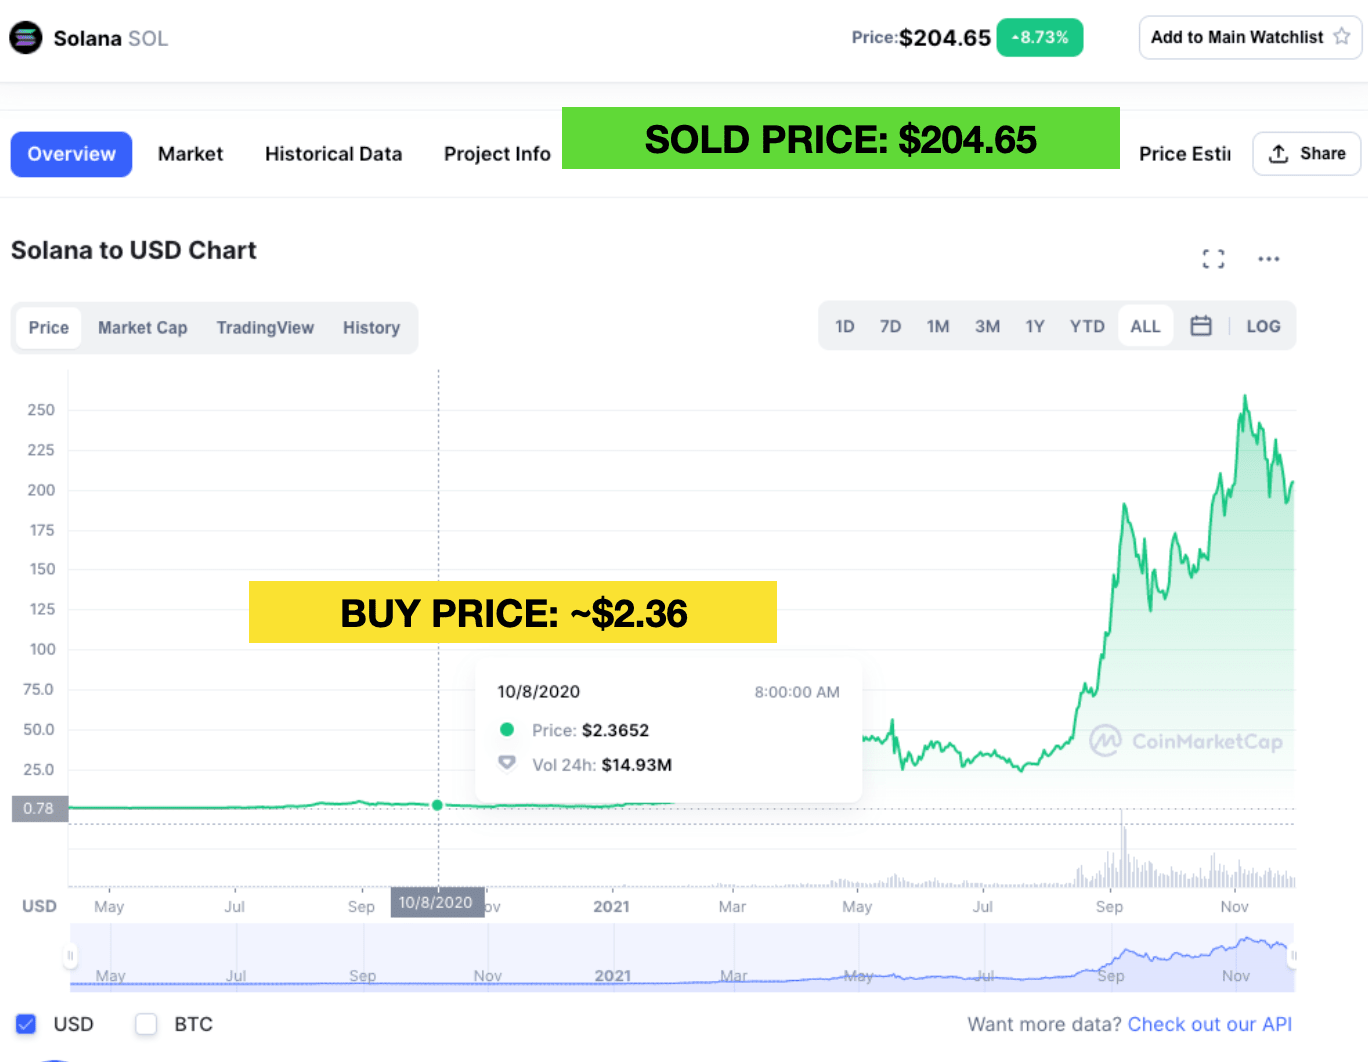Screen dimensions: 1368x1062
Task: Select the Price chart tab
Action: [49, 328]
